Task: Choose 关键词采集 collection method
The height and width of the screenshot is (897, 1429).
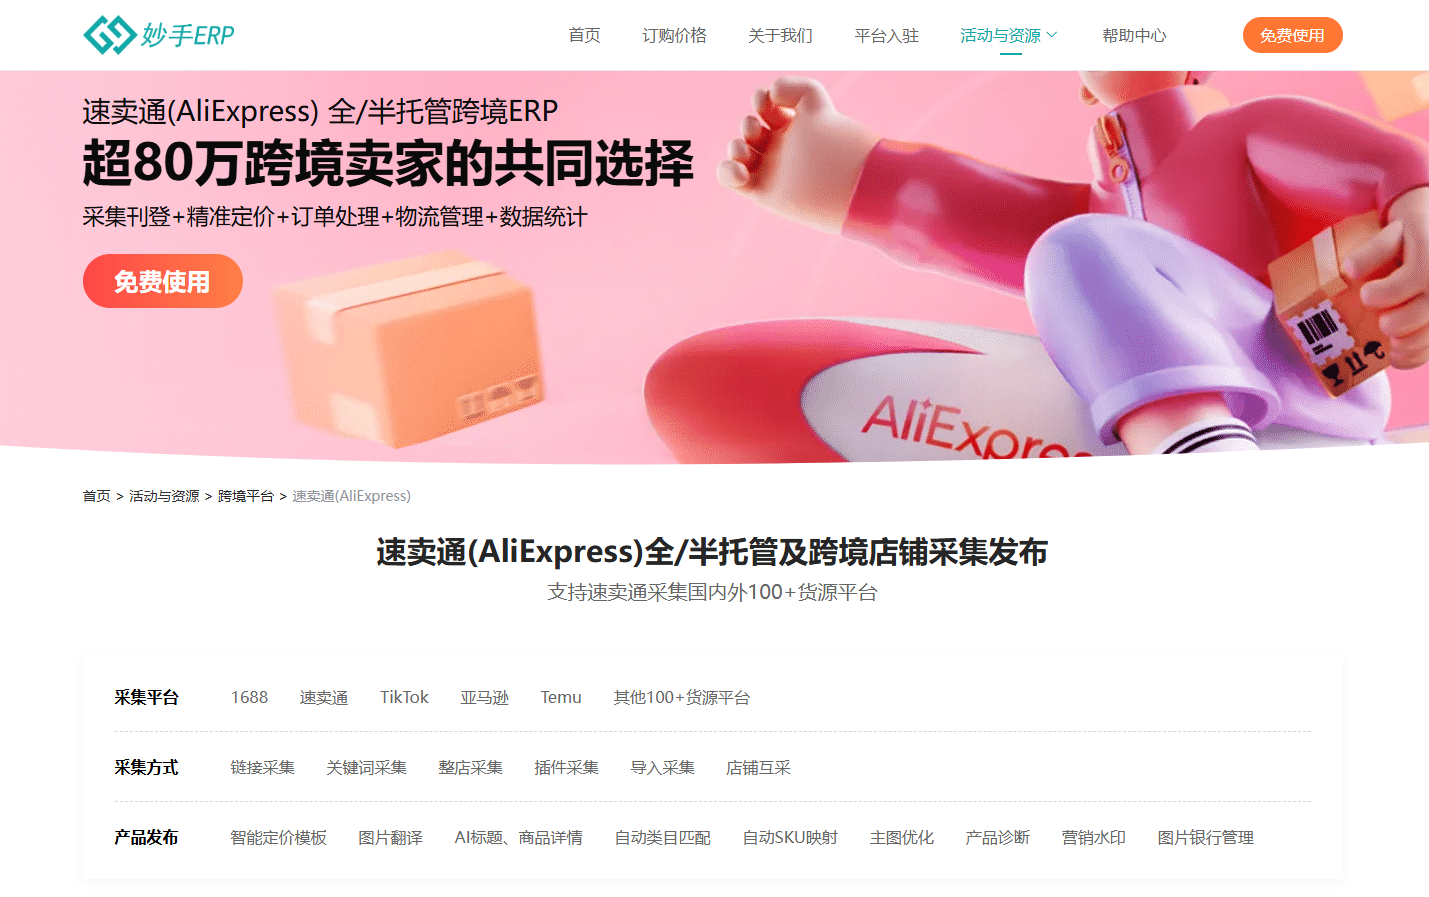Action: 366,767
